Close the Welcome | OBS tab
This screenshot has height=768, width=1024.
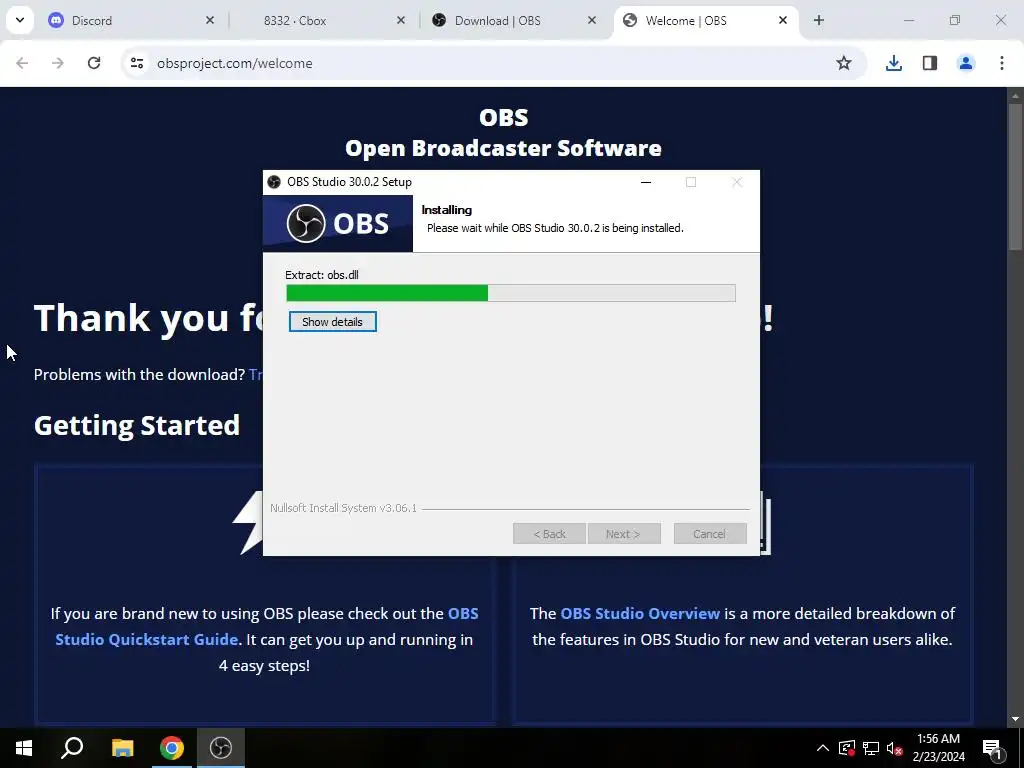pos(783,20)
